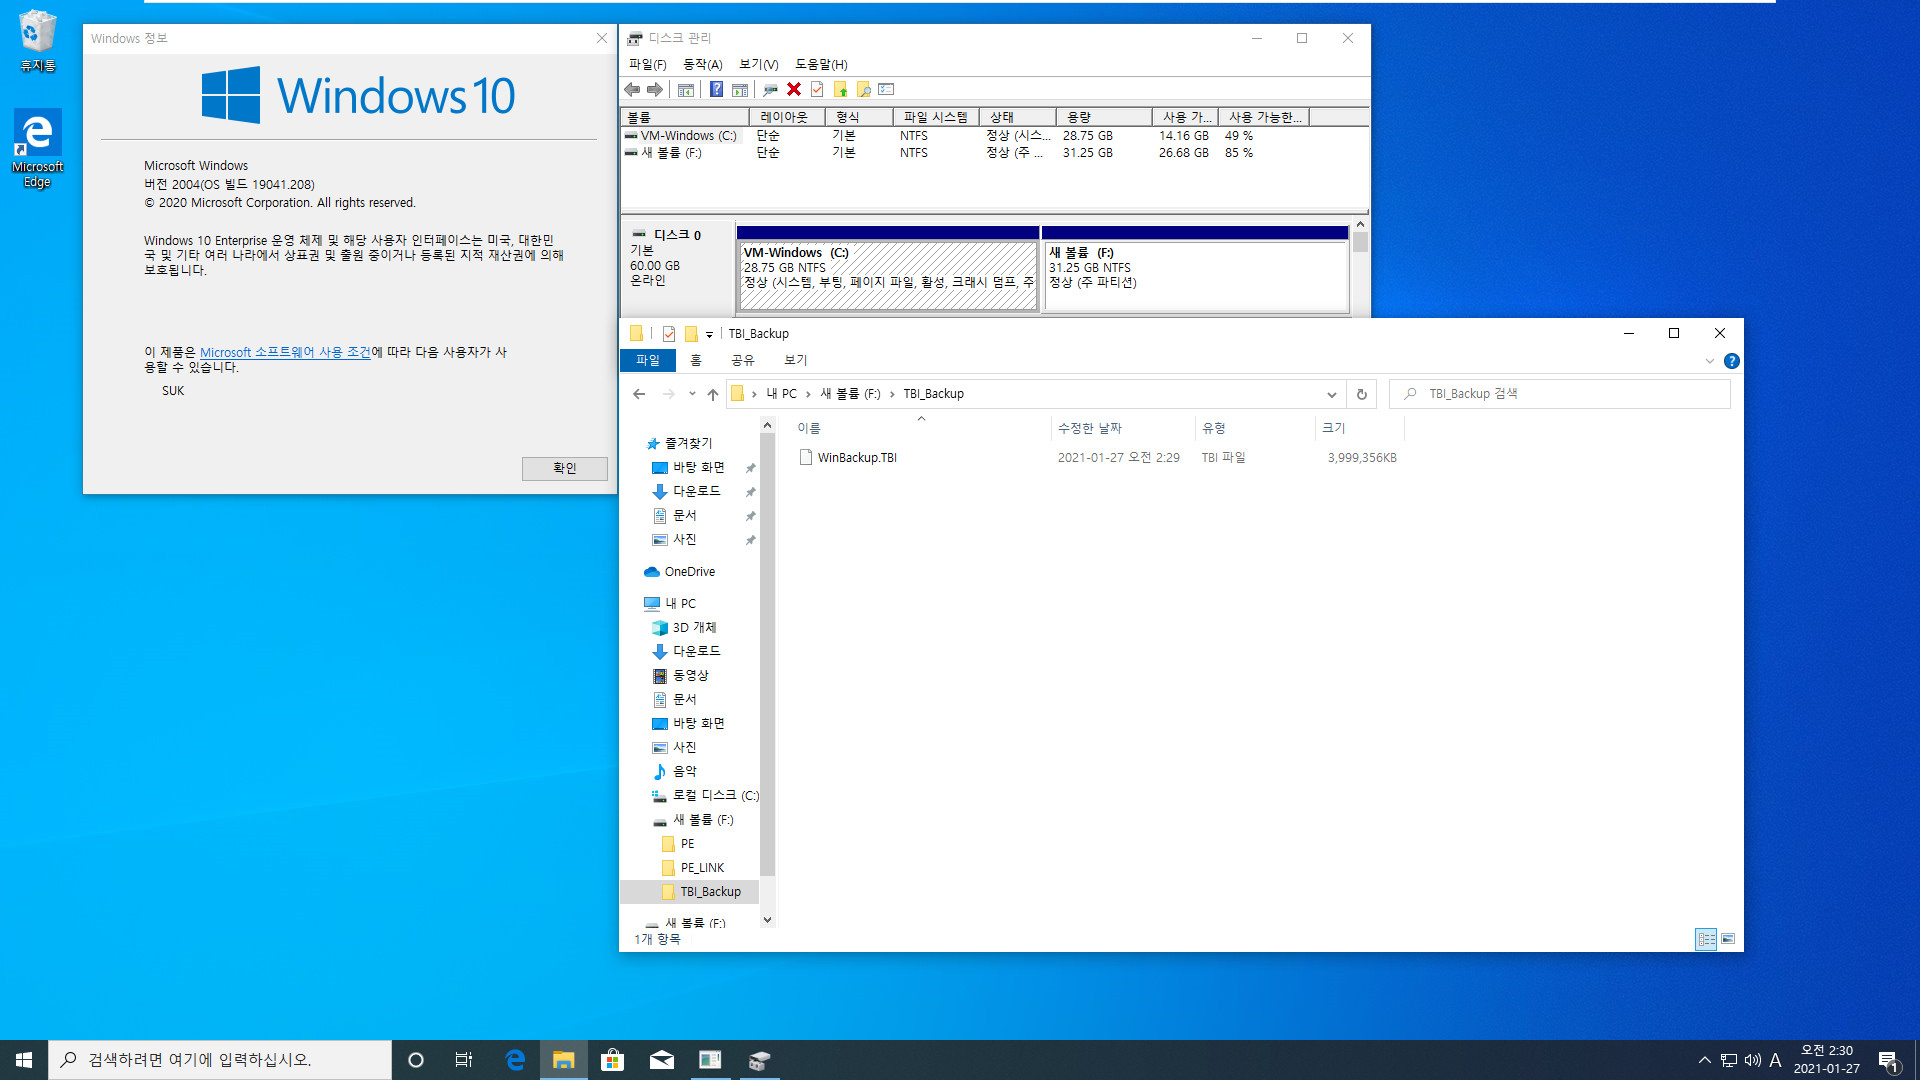
Task: Open the Recycle Bin desktop icon
Action: coord(38,41)
